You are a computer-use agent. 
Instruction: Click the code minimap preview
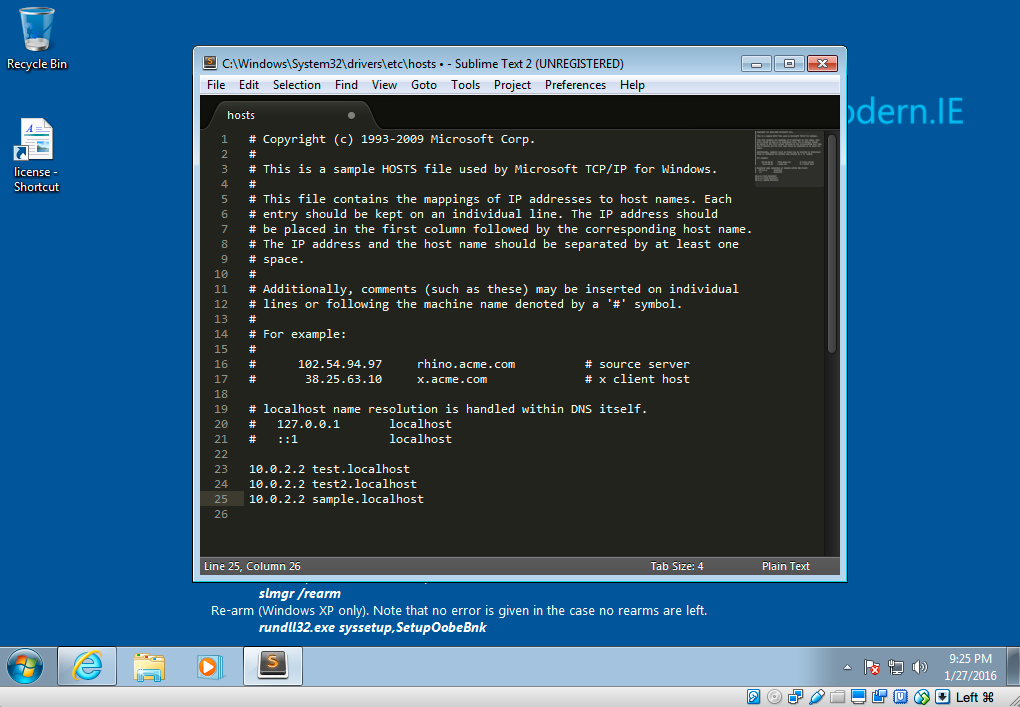(x=789, y=159)
